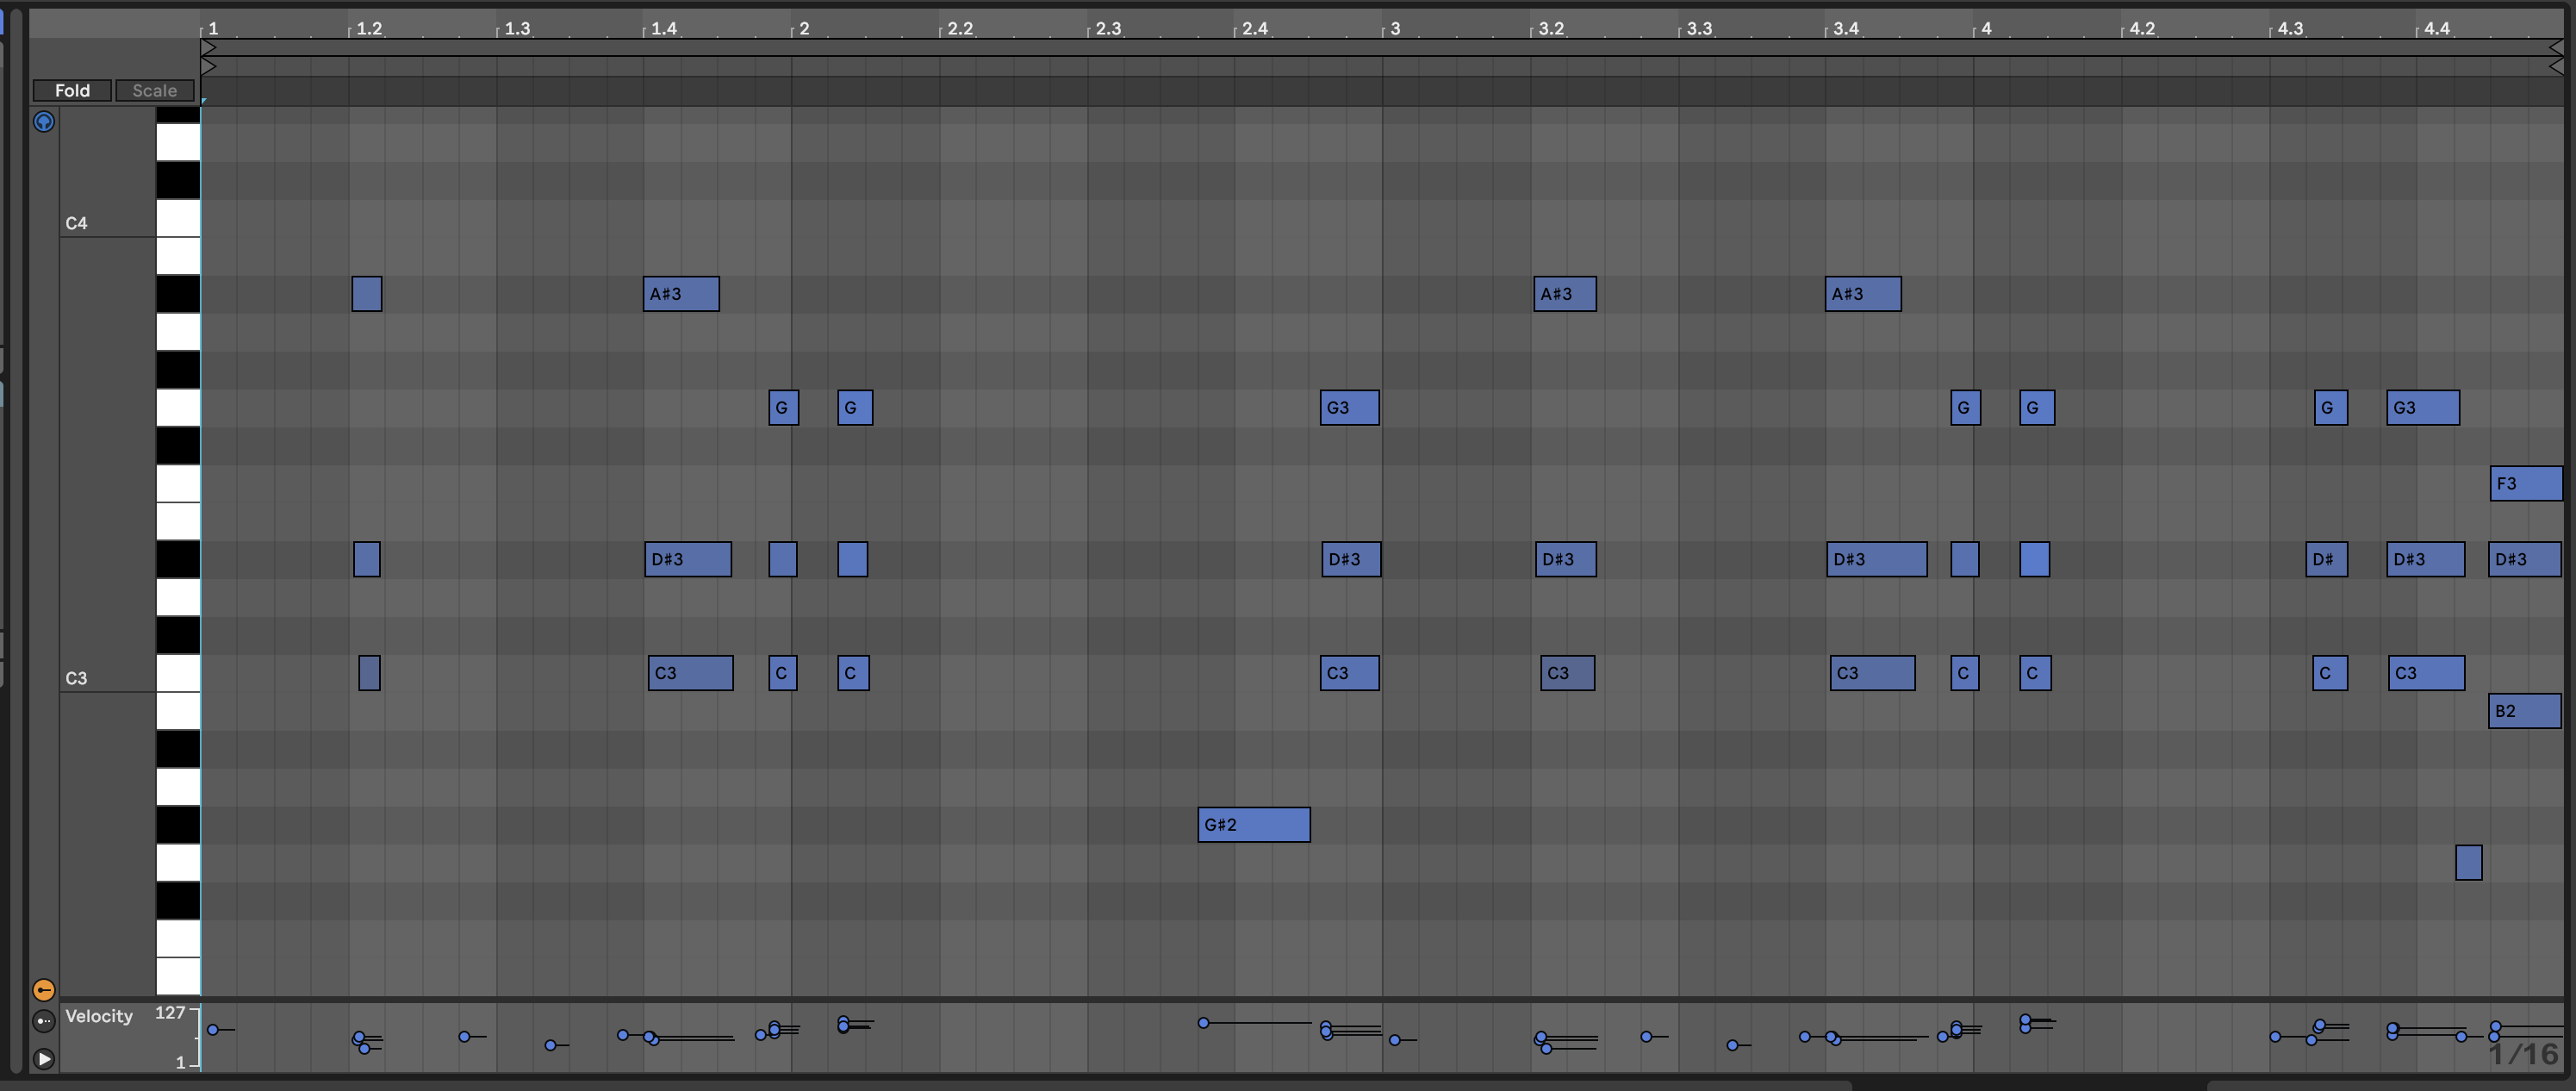The height and width of the screenshot is (1091, 2576).
Task: Toggle the dotted chance lane icon
Action: coord(44,1021)
